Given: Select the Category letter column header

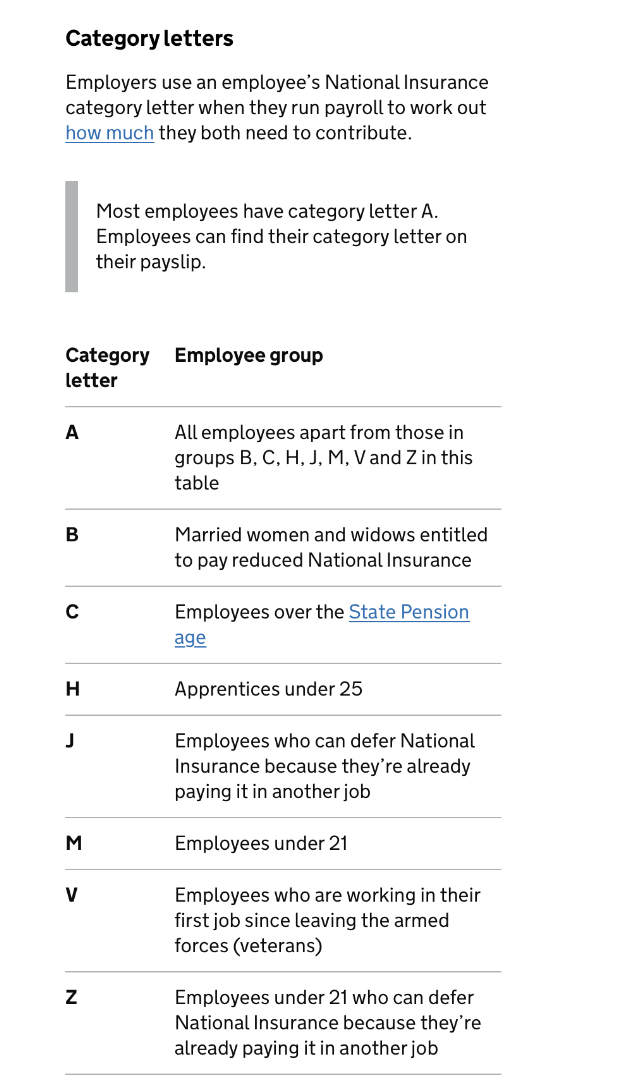Looking at the screenshot, I should [x=107, y=368].
